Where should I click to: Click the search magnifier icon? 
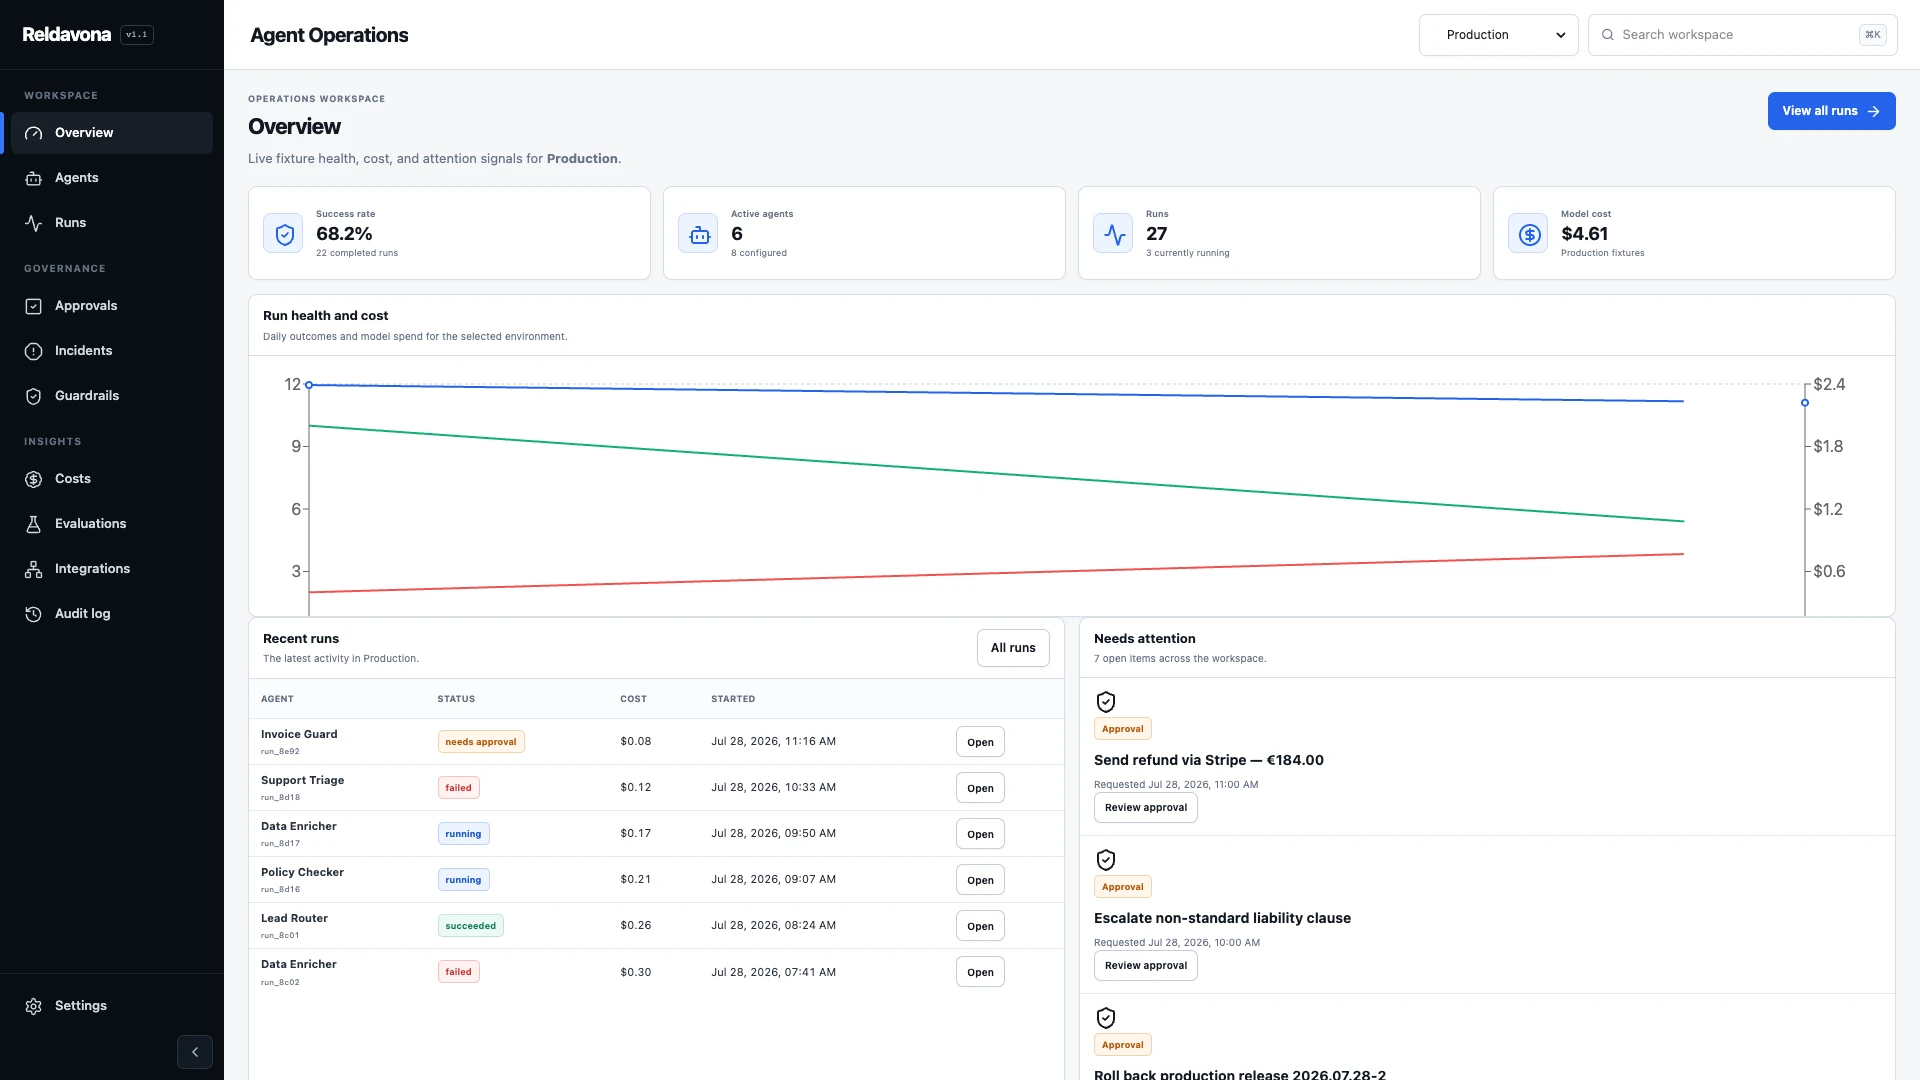(x=1608, y=35)
